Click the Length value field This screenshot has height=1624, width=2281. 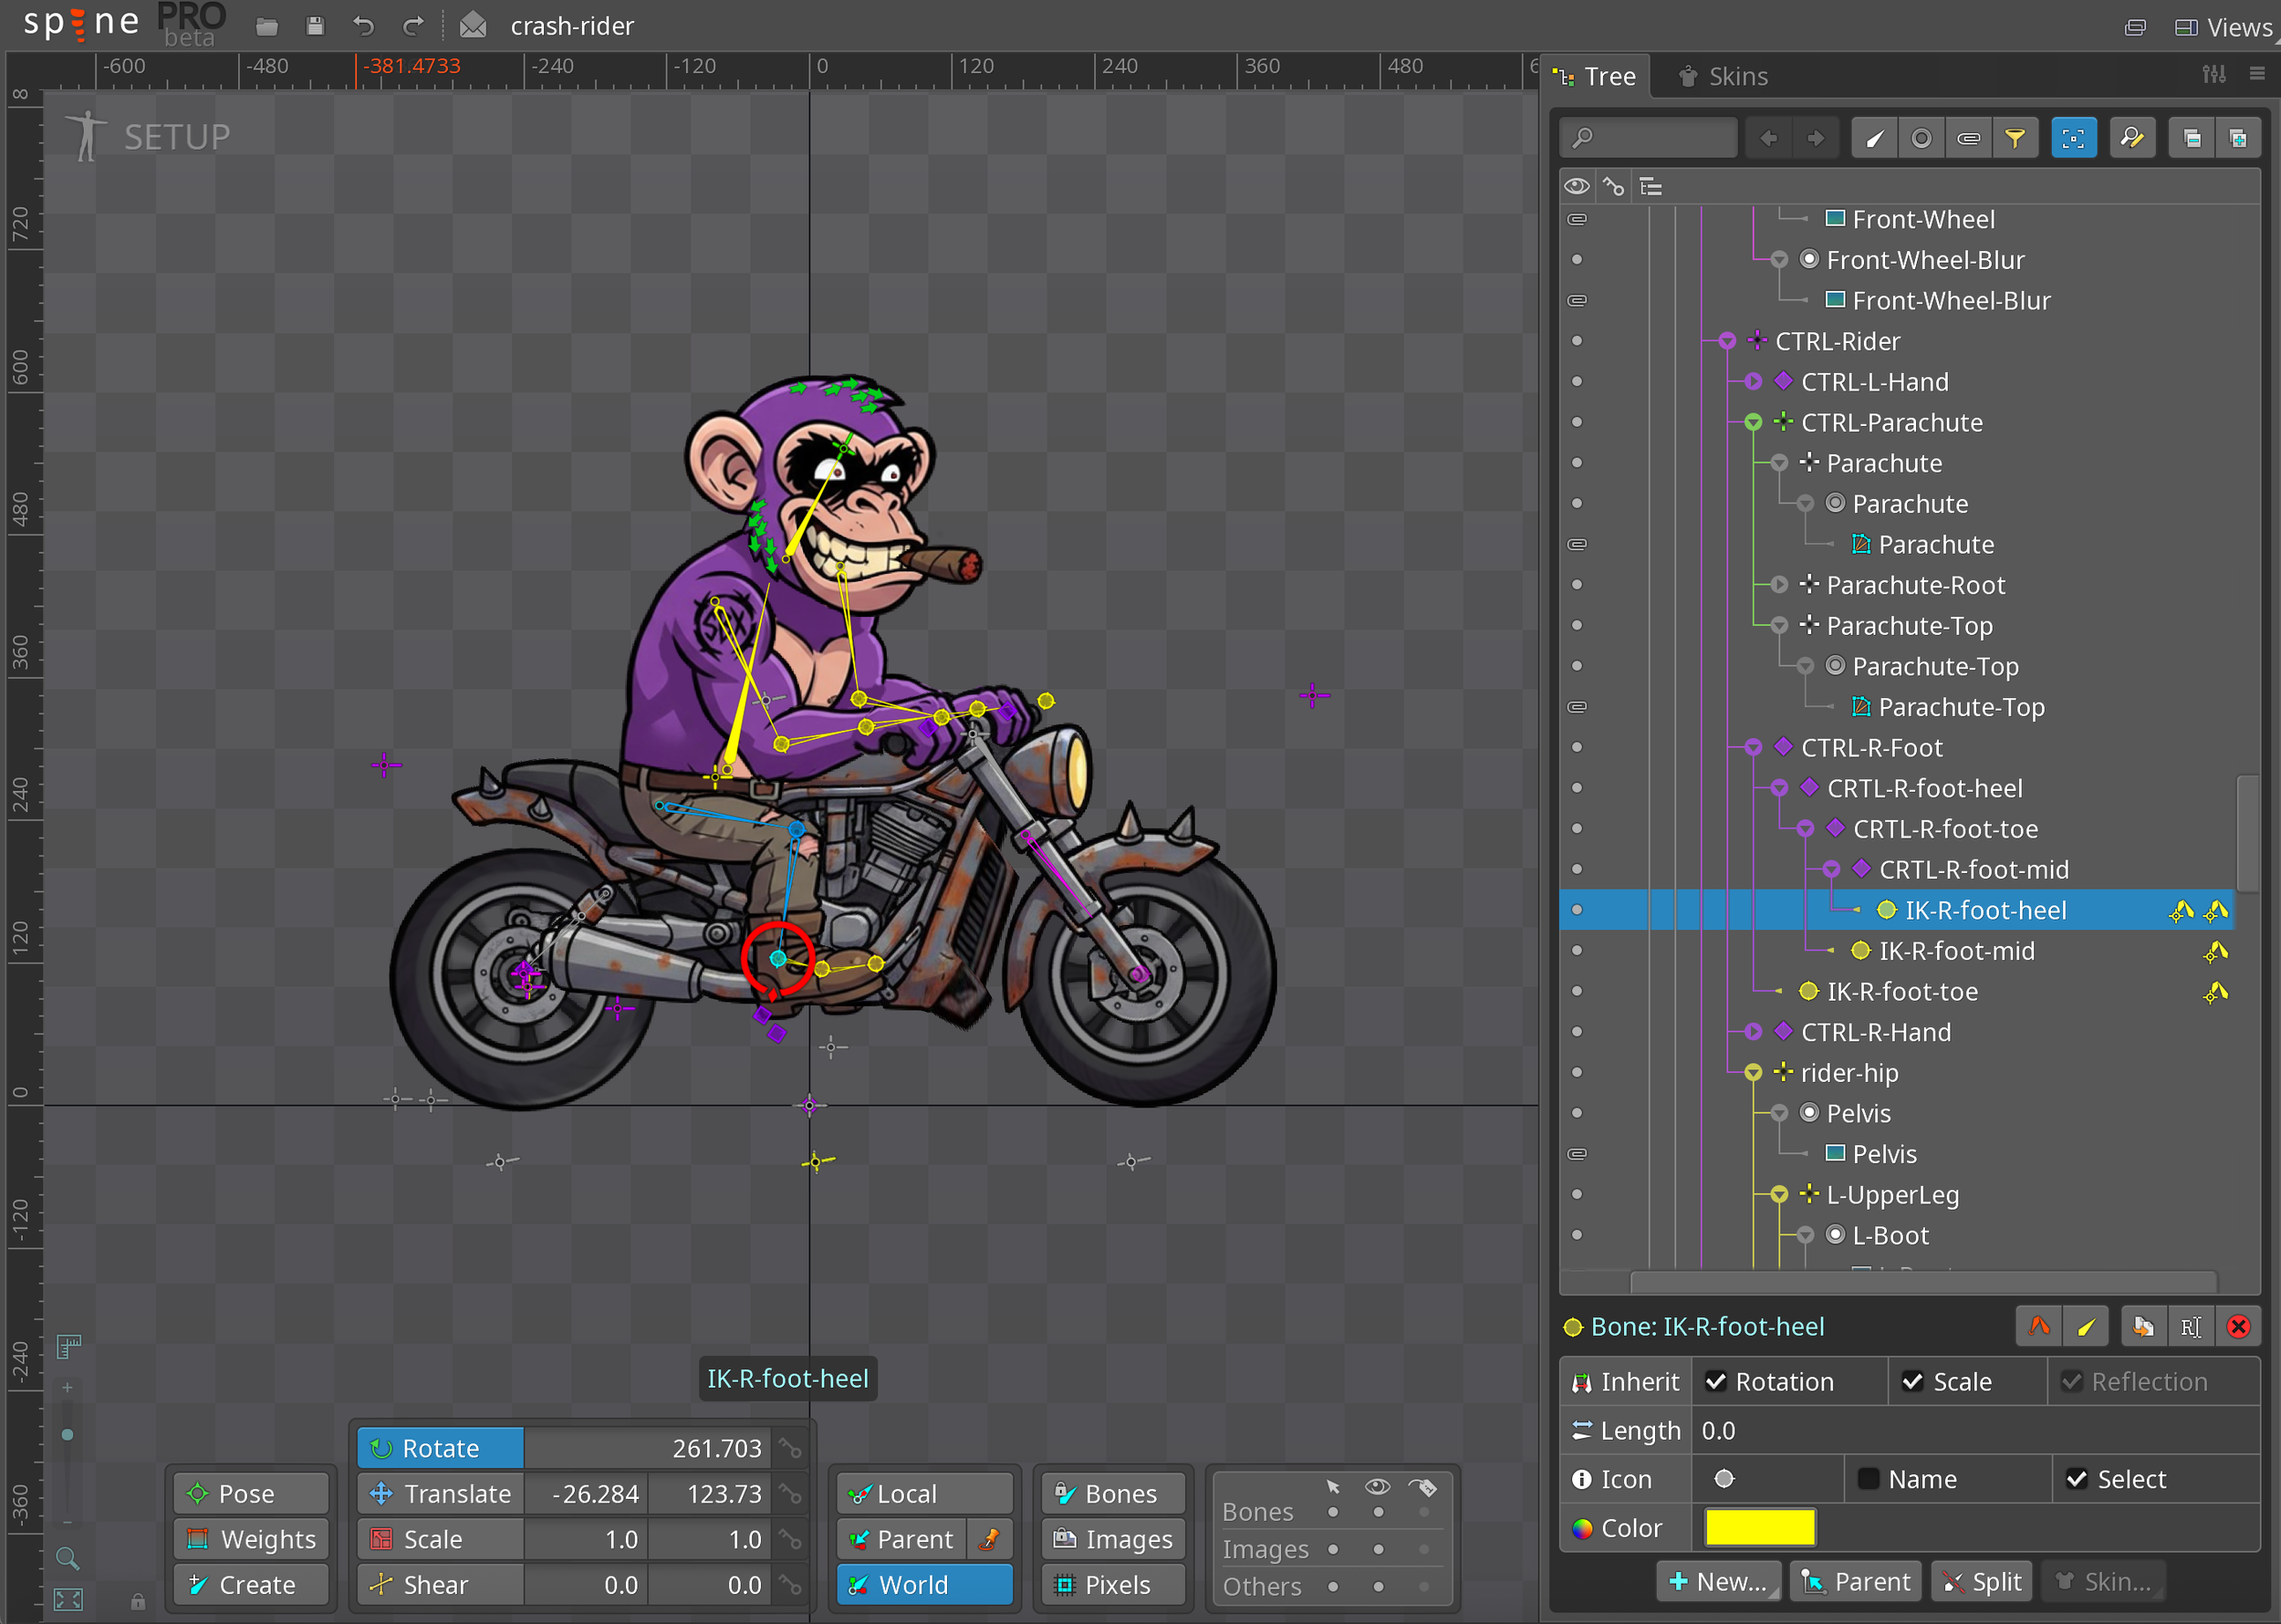click(x=1974, y=1430)
